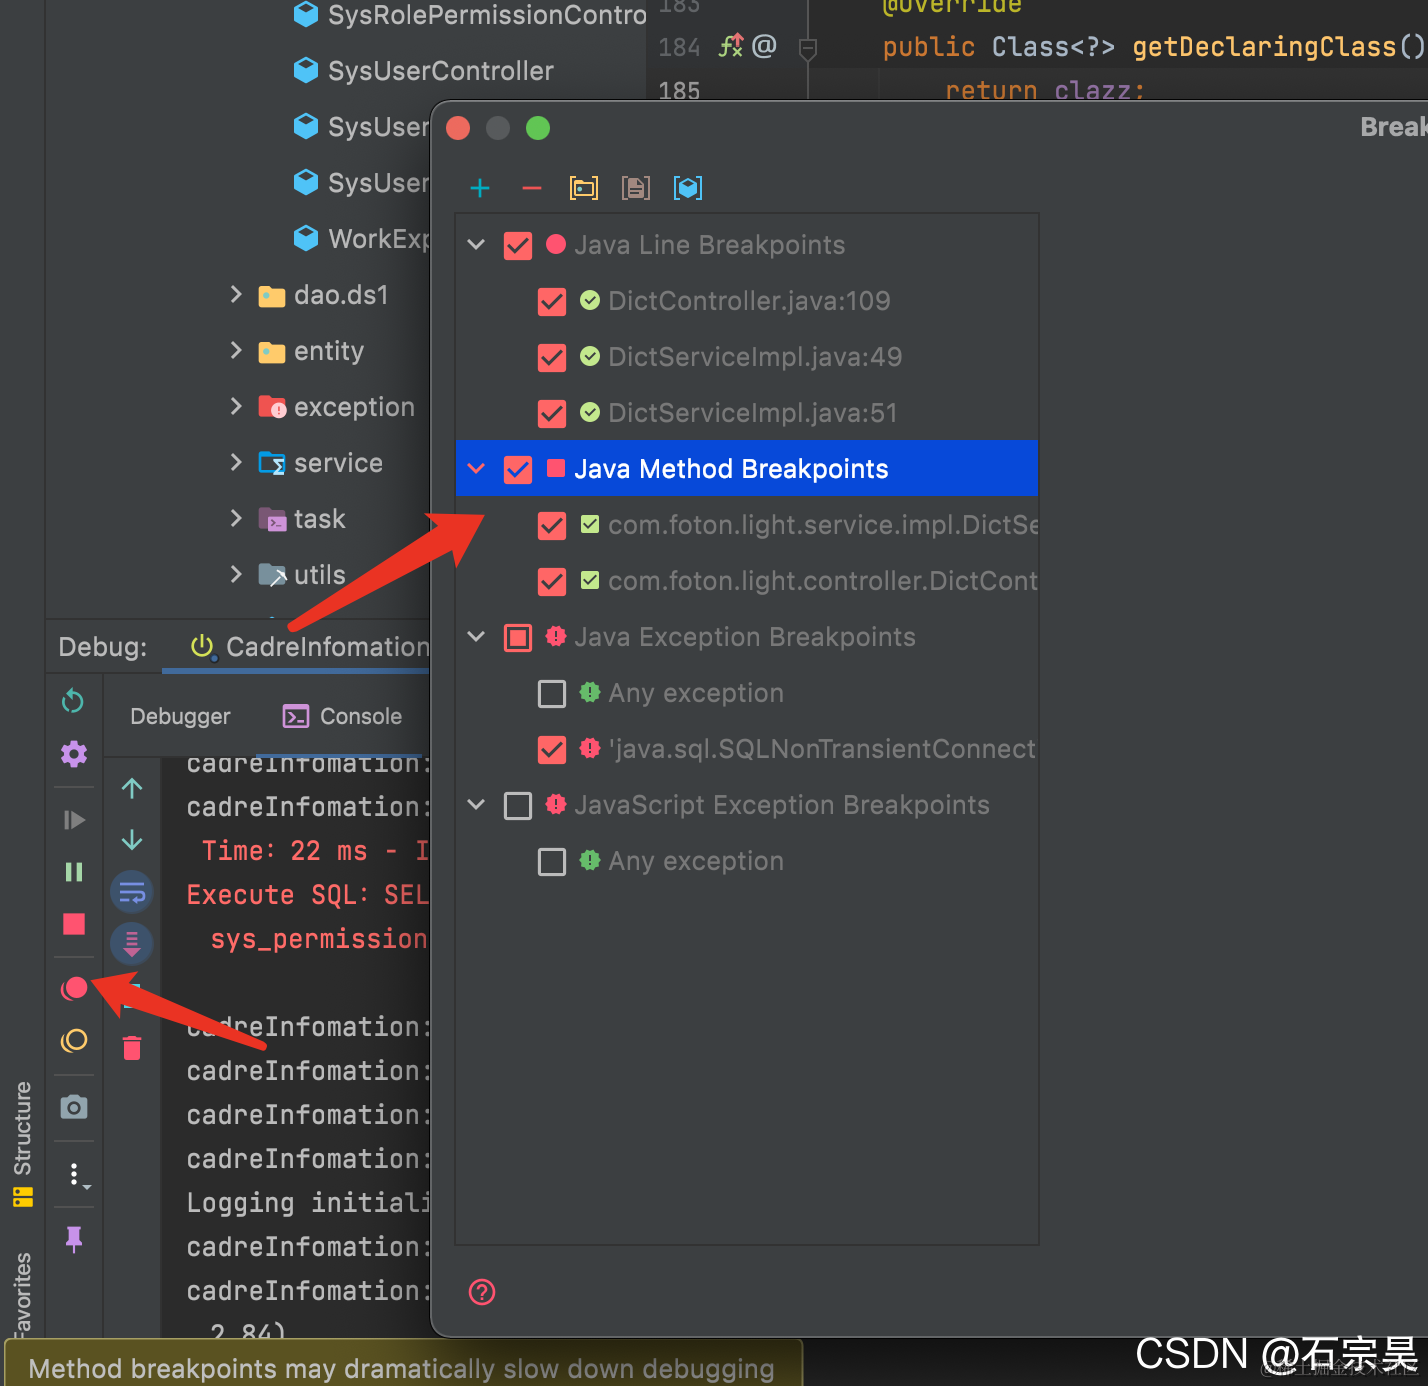Screen dimensions: 1428x1386
Task: Uncheck DictController.java:109 breakpoint
Action: (x=552, y=301)
